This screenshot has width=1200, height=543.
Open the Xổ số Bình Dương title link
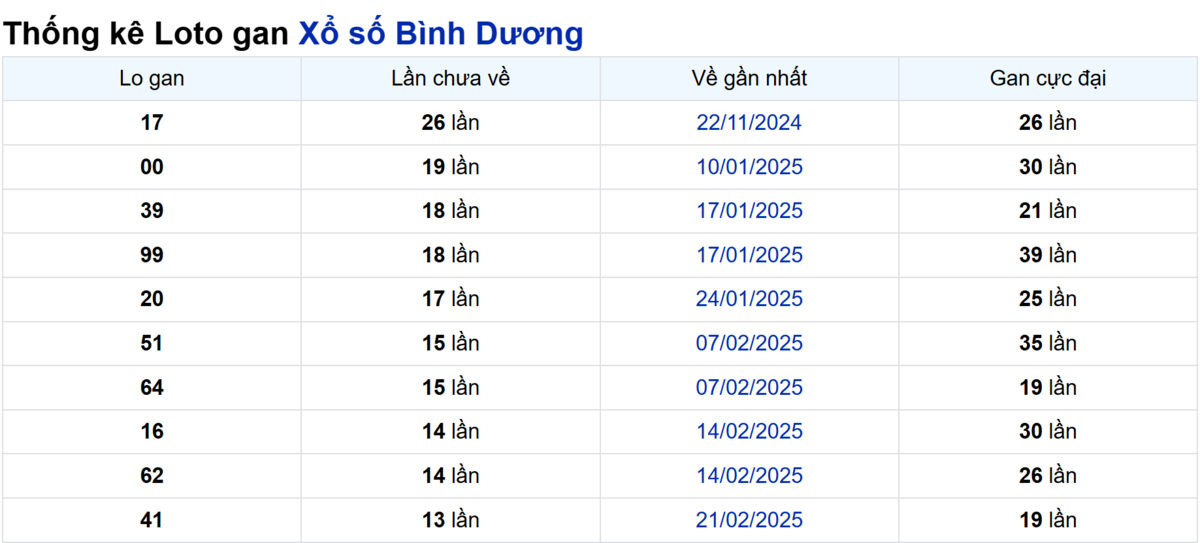[x=441, y=34]
